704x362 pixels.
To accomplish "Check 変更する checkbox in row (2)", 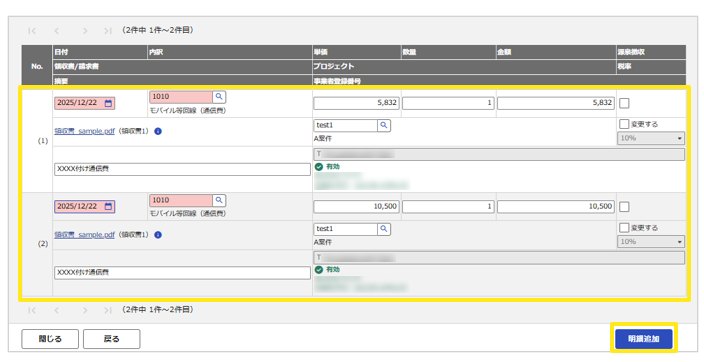I will [624, 228].
